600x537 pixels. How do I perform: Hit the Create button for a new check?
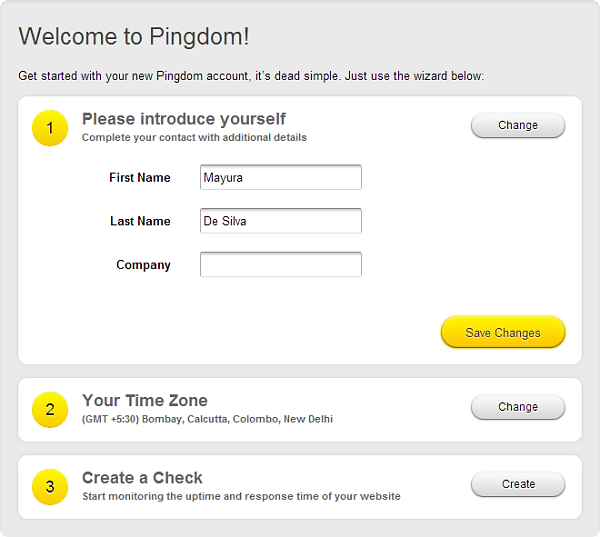[x=518, y=484]
